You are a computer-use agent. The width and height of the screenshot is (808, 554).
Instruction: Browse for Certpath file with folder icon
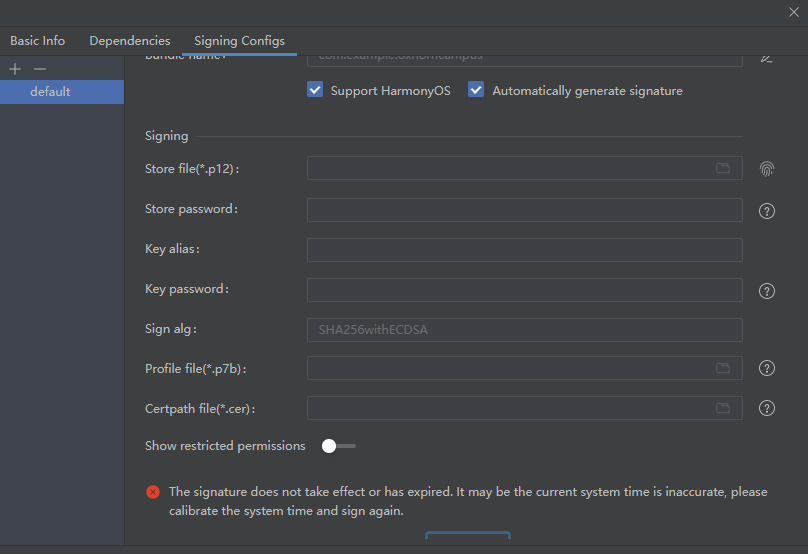point(723,408)
